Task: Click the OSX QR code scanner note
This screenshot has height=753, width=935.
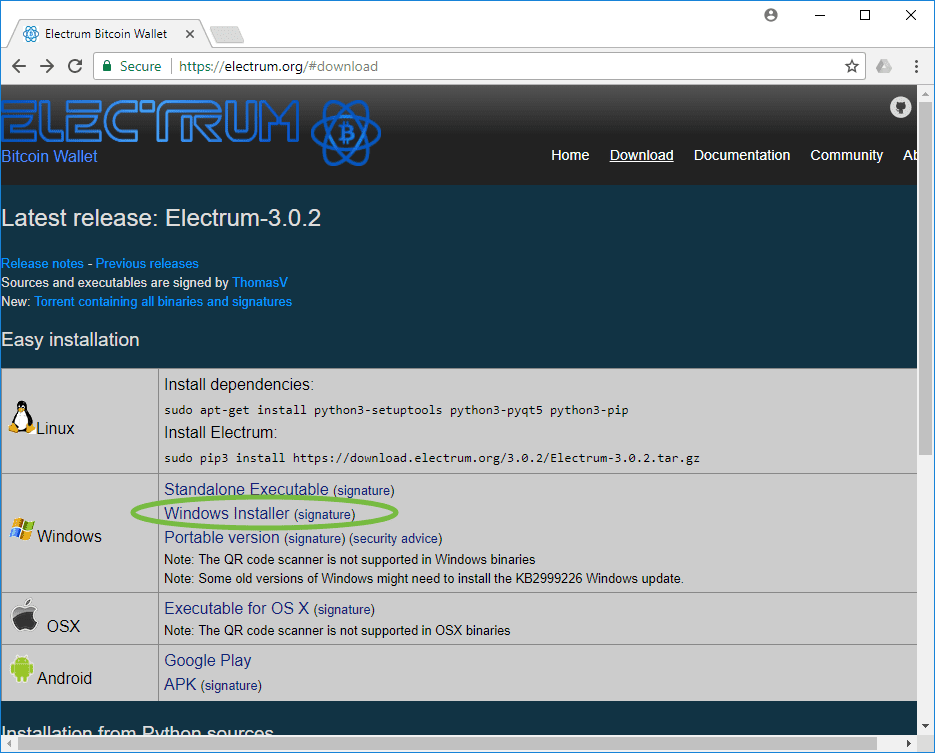Action: (337, 630)
